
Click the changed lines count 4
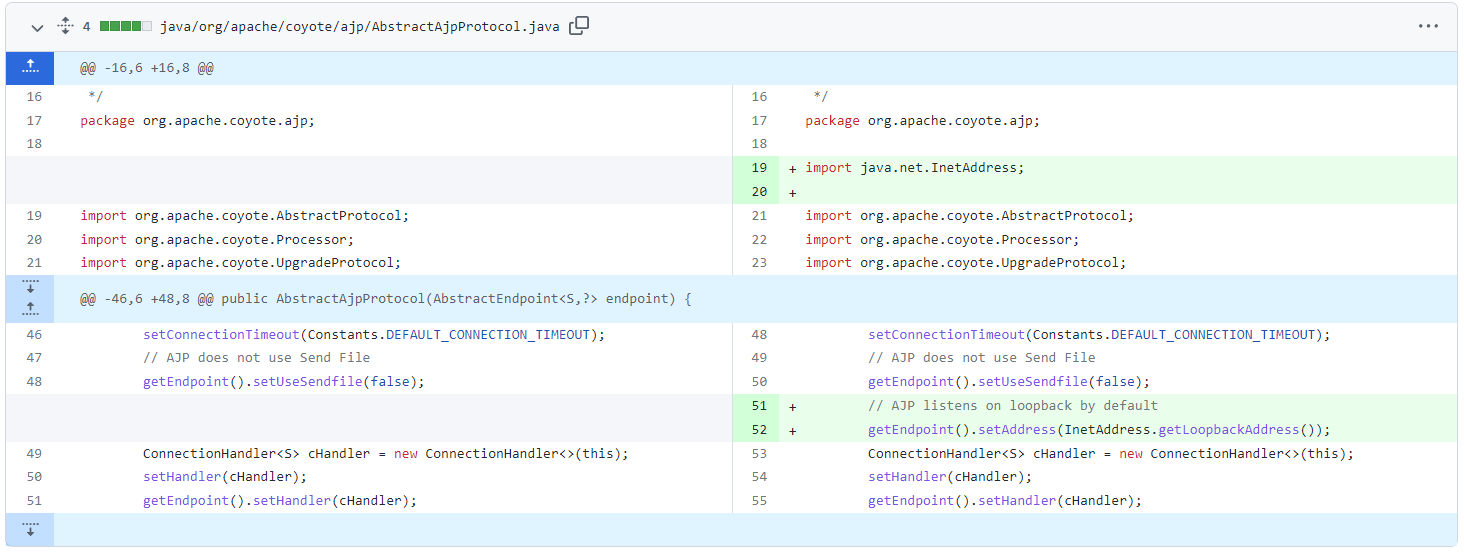coord(87,27)
